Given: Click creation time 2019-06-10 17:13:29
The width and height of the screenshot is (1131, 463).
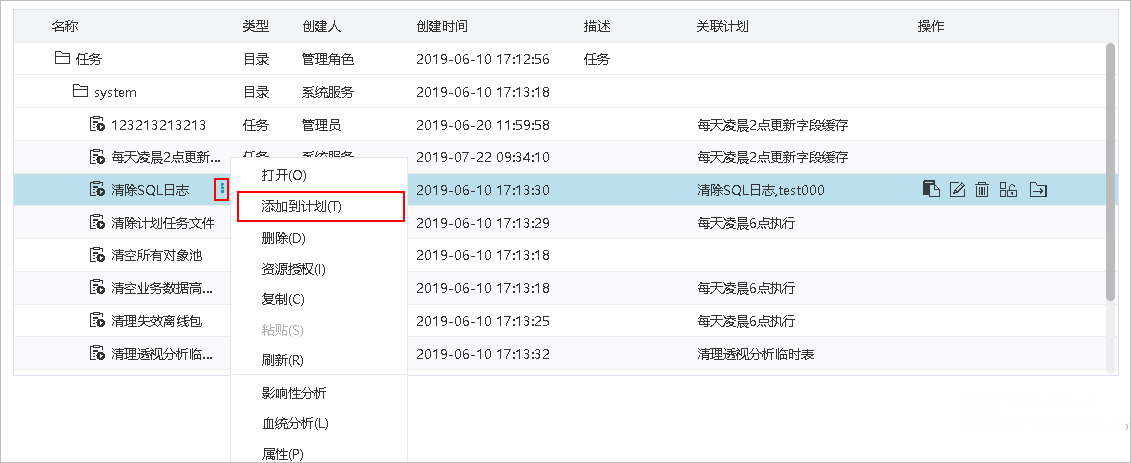Looking at the screenshot, I should pos(483,224).
